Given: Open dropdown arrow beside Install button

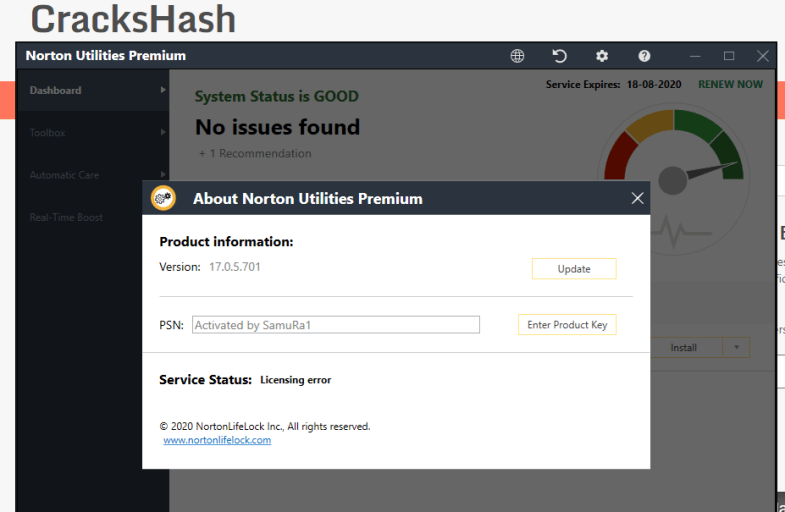Looking at the screenshot, I should pyautogui.click(x=736, y=348).
